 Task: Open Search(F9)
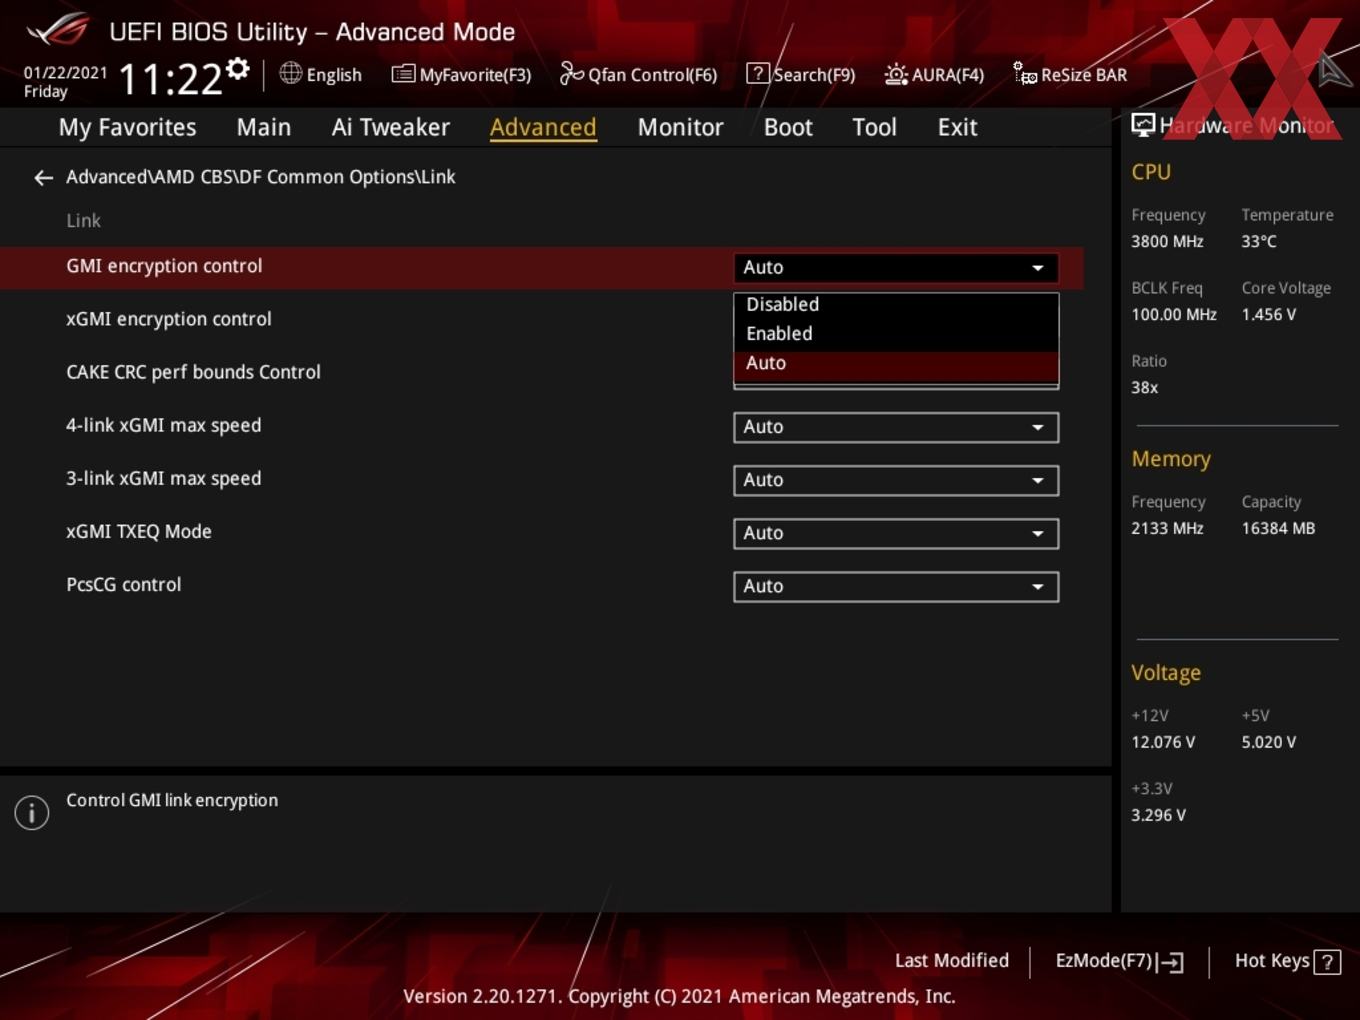point(801,75)
